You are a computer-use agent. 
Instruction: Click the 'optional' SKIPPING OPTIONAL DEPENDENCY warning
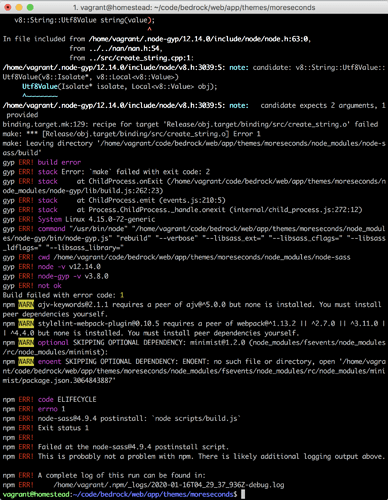(x=53, y=343)
